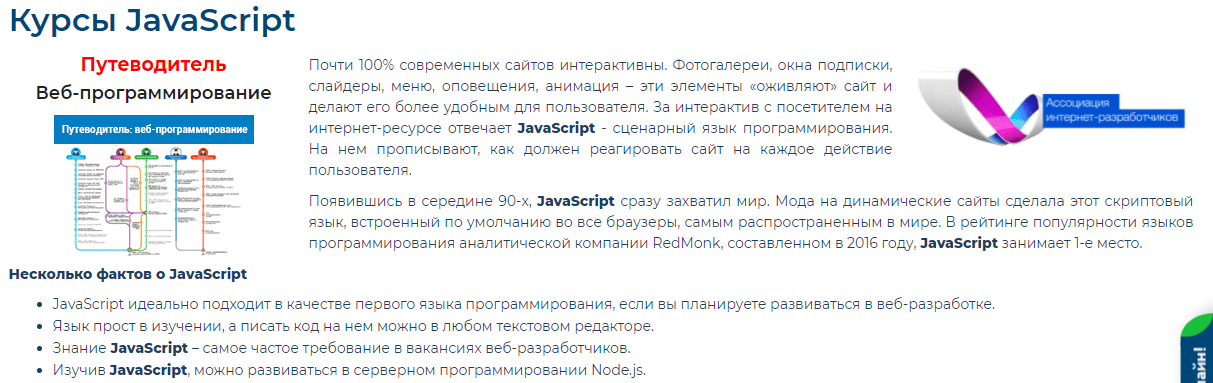Select the green avatar icon in roadmap

[x=146, y=152]
